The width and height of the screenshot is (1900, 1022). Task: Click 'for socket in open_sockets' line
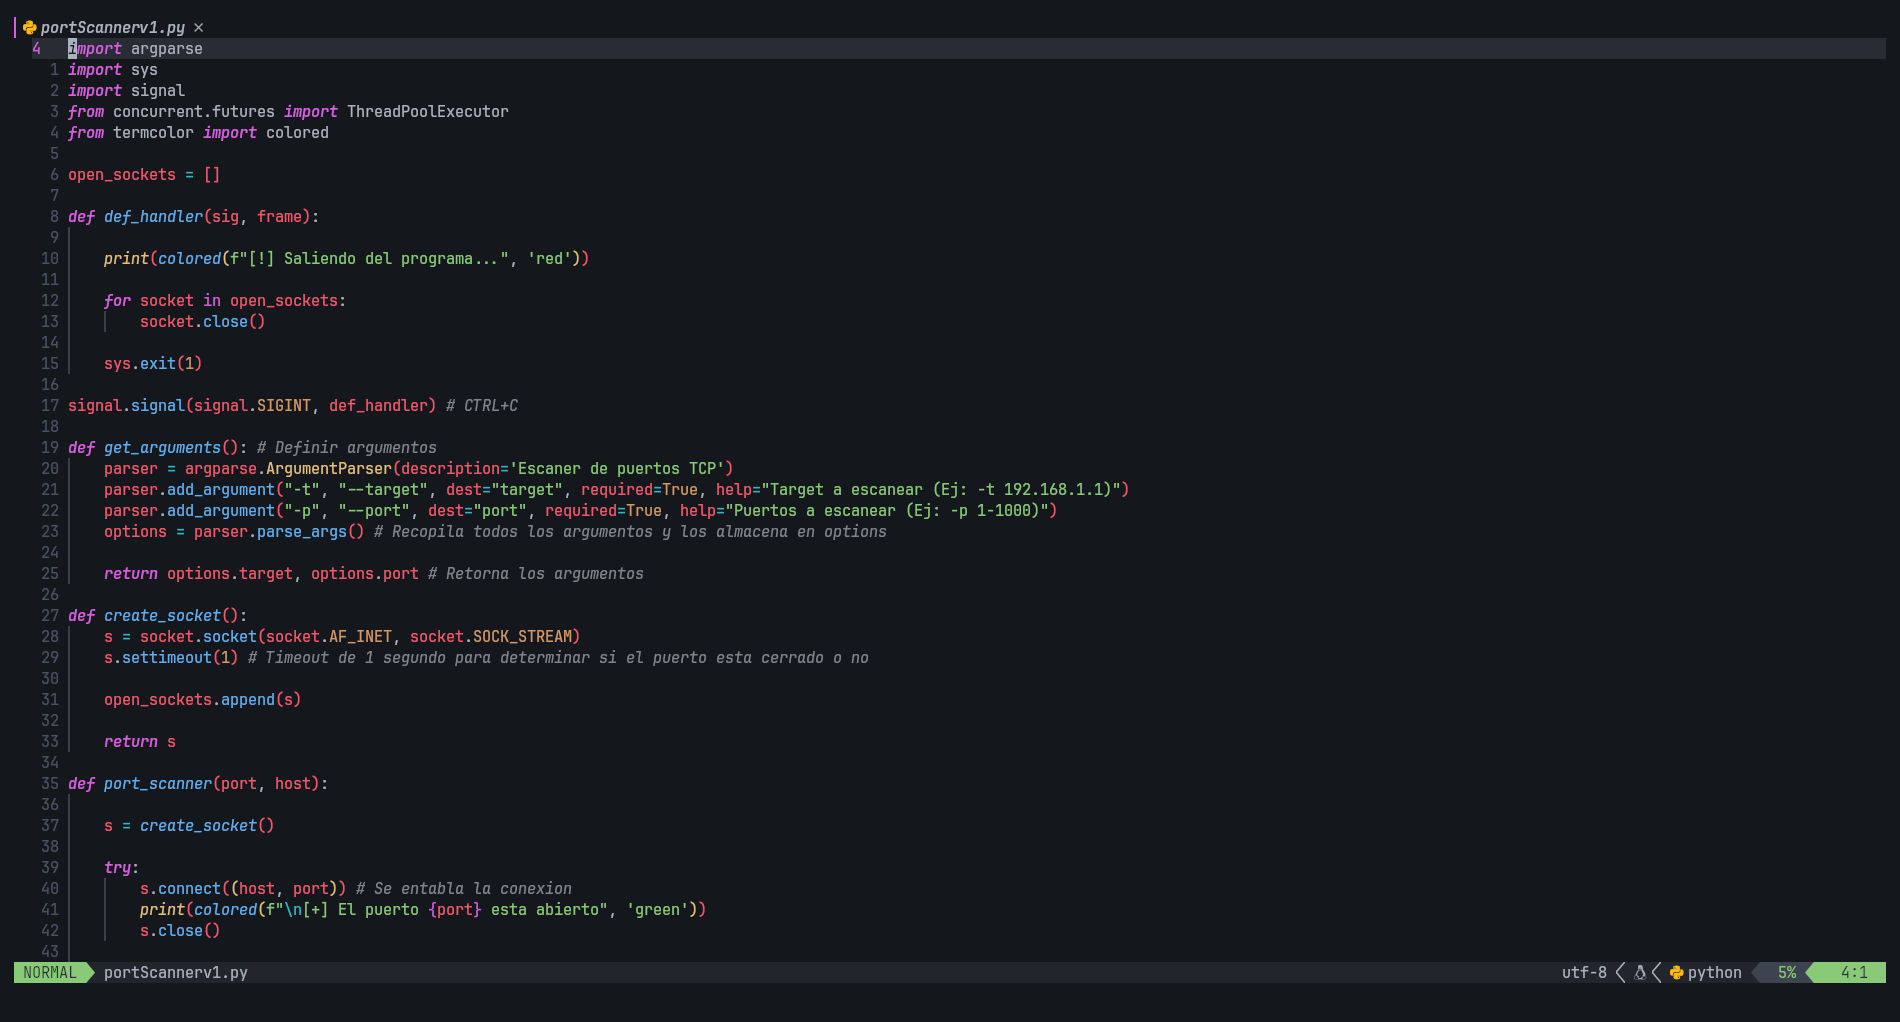tap(225, 300)
